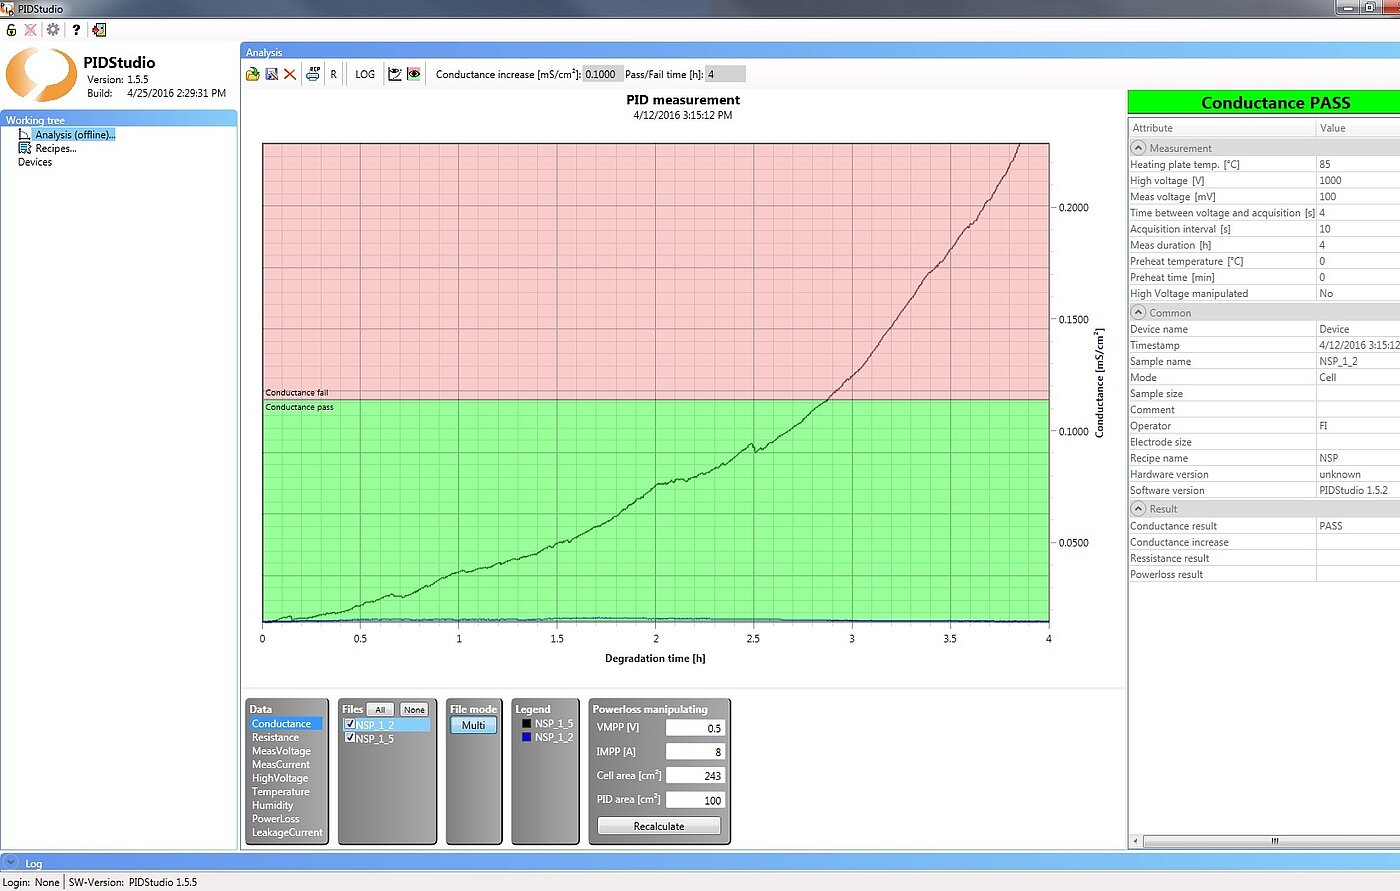
Task: Click the blue NSP_1_2 legend color swatch
Action: (526, 737)
